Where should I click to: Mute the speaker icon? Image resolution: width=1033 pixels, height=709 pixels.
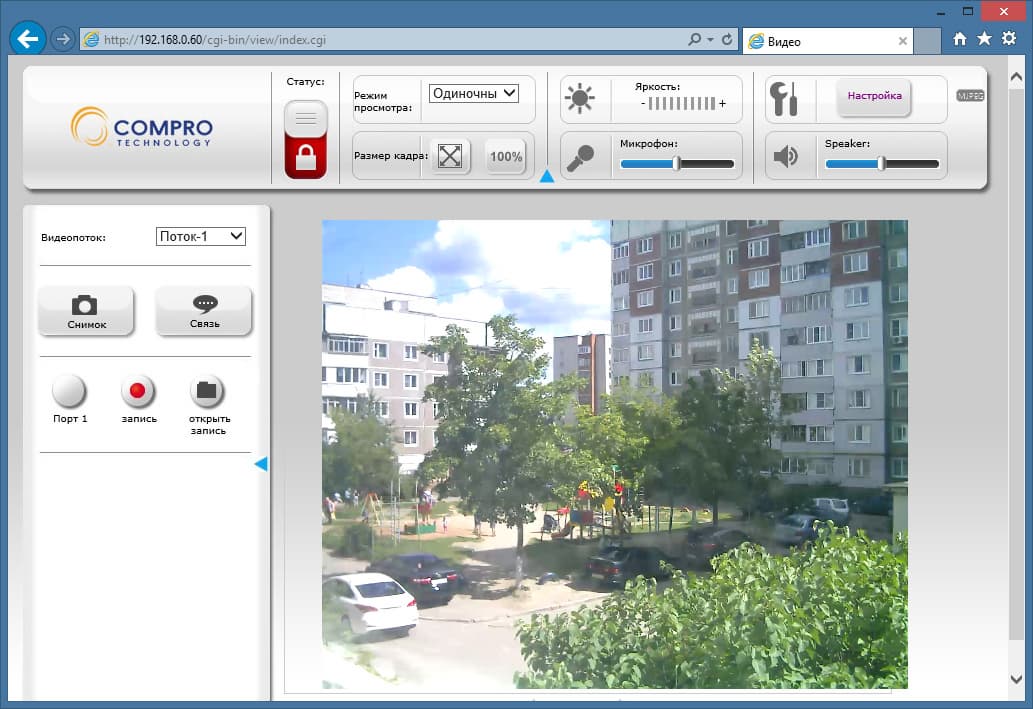[785, 156]
